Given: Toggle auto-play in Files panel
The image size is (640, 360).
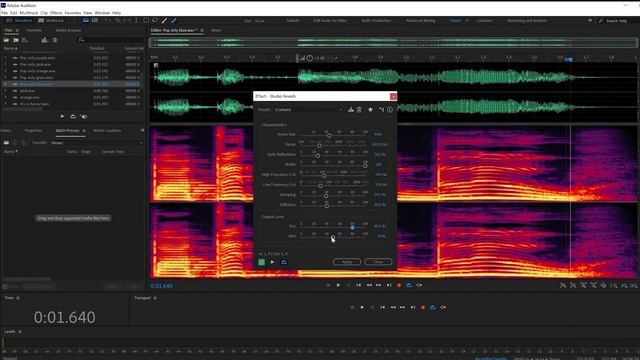Looking at the screenshot, I should [84, 116].
